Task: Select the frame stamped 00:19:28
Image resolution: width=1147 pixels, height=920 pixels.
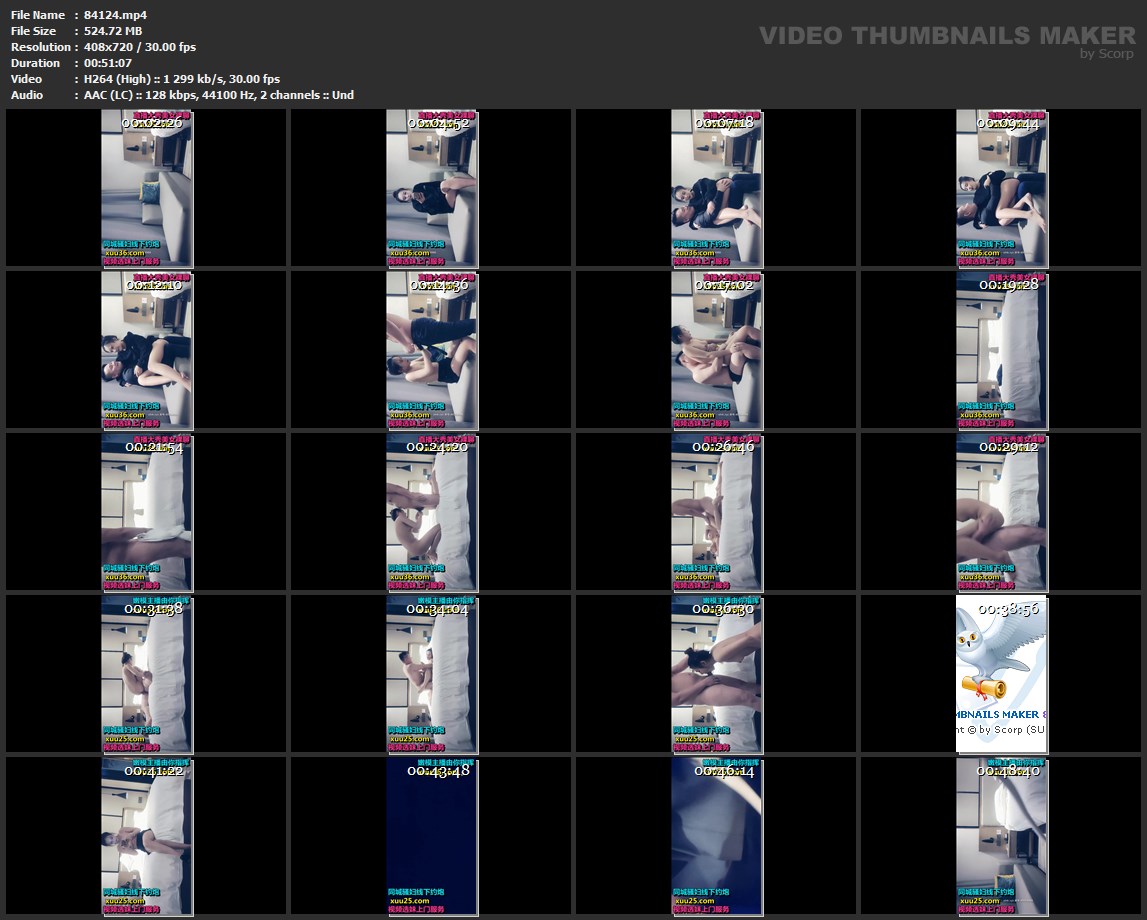Action: point(1001,350)
